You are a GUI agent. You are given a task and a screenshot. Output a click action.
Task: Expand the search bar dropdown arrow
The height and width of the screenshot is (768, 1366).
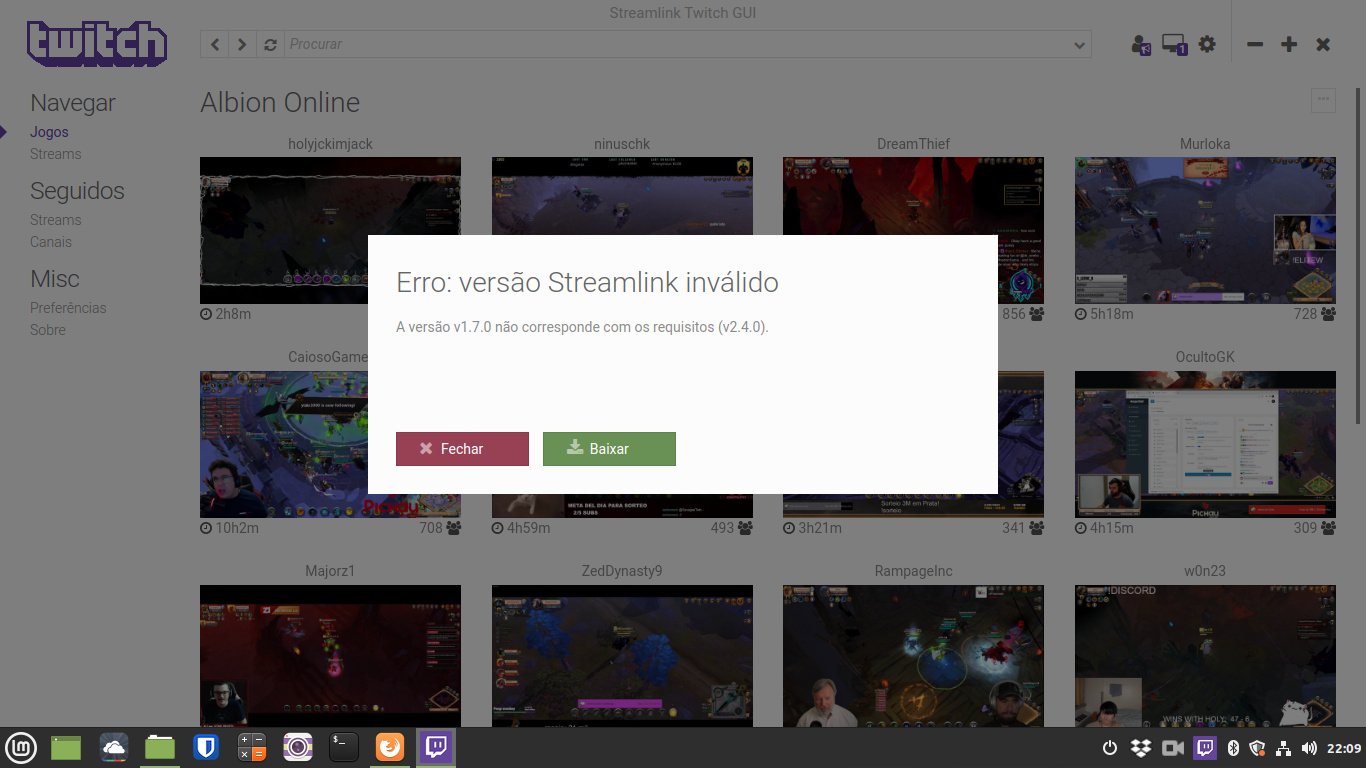coord(1079,44)
